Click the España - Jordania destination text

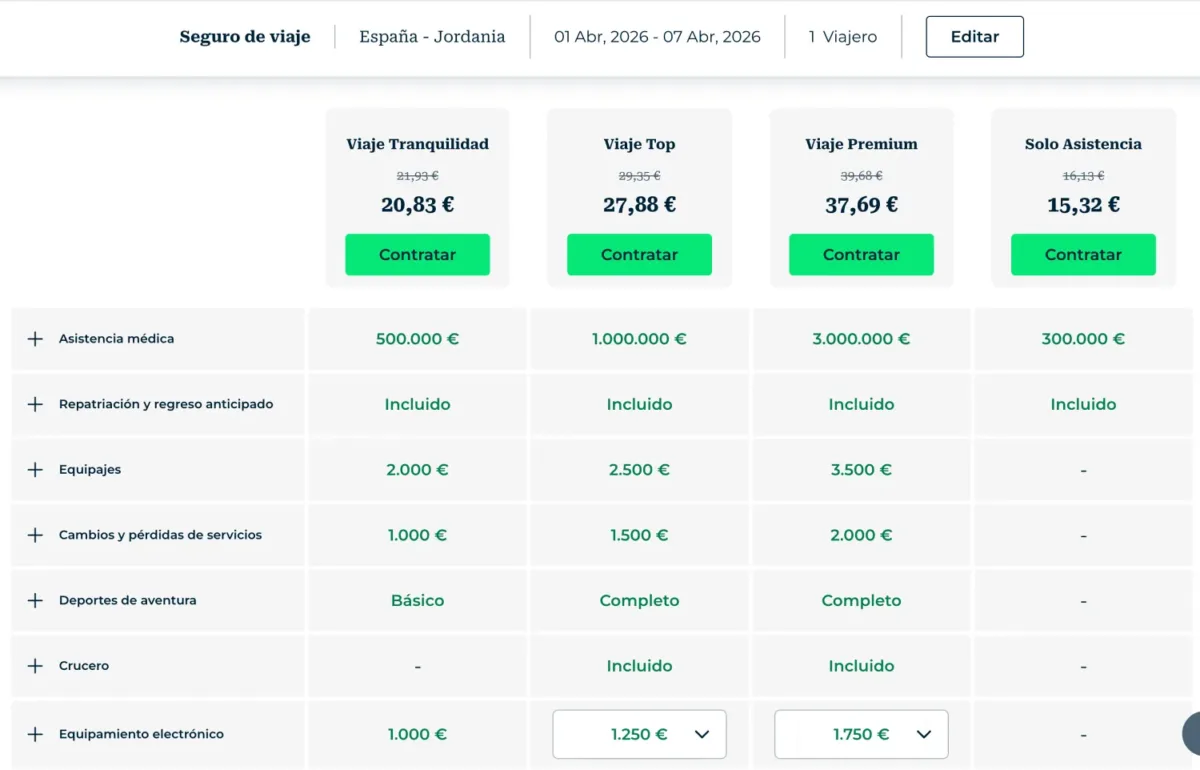click(433, 37)
